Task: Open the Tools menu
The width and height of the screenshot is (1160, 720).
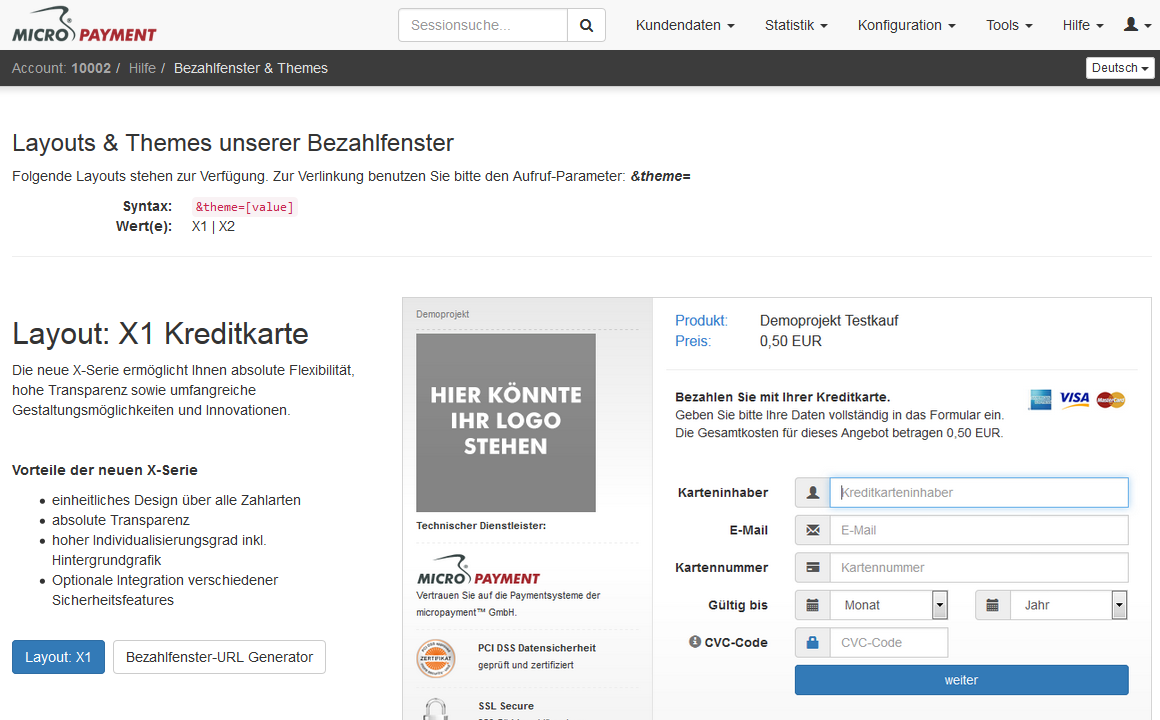Action: pos(1009,25)
